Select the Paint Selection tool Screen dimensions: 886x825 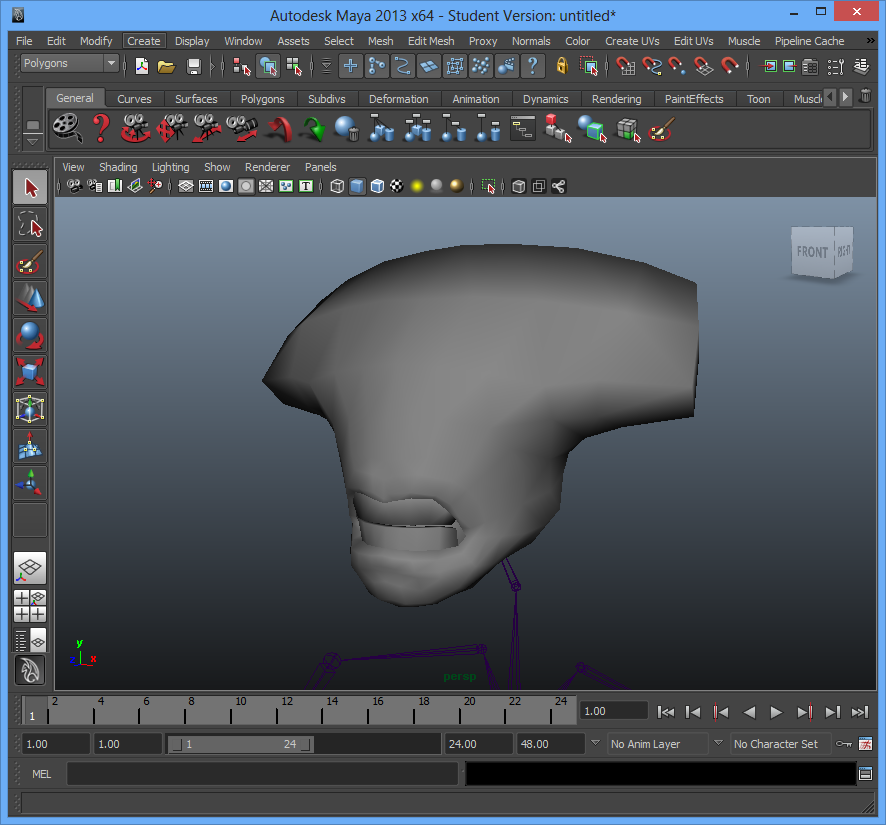[30, 262]
